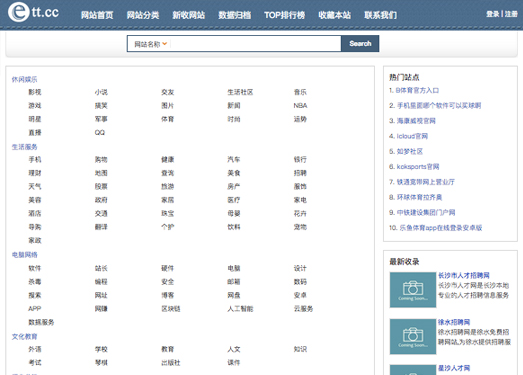Viewport: 523px width, 375px height.
Task: Open the TOP排行榜 nav item
Action: pyautogui.click(x=285, y=15)
